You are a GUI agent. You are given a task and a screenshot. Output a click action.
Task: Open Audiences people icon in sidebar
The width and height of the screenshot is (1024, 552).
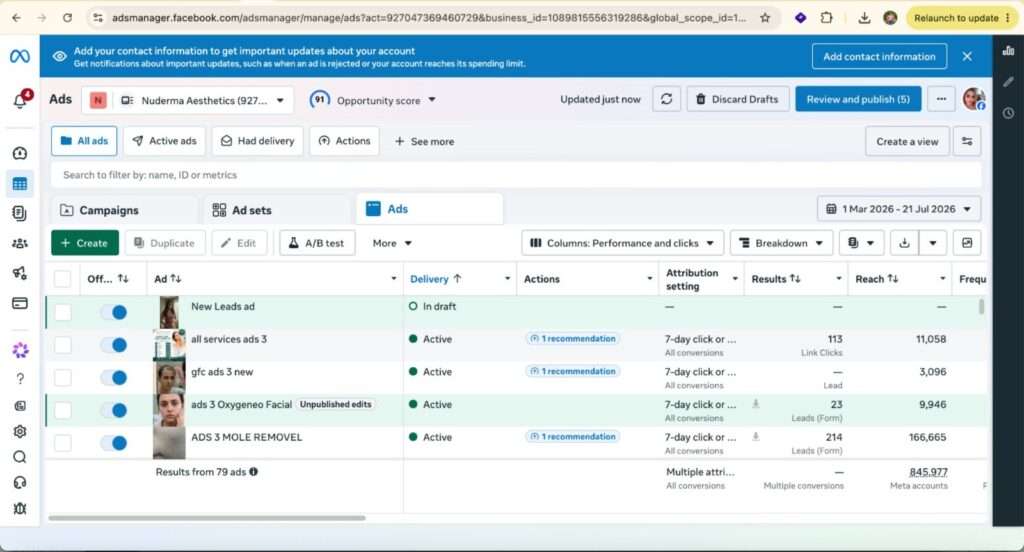[x=20, y=243]
